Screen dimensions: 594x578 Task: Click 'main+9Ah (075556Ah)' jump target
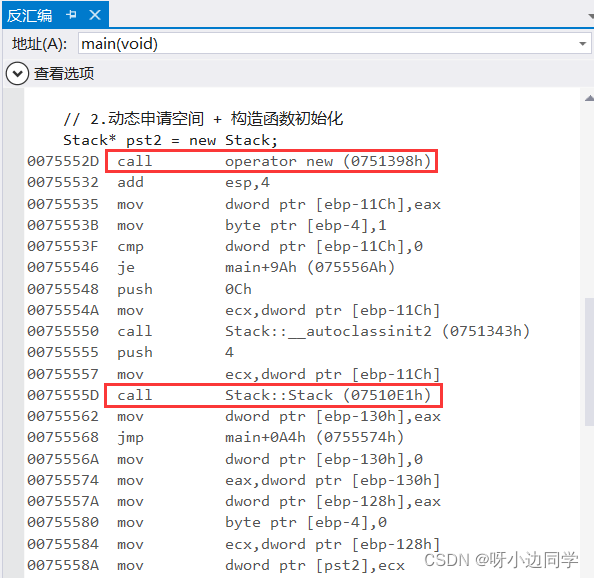point(310,267)
